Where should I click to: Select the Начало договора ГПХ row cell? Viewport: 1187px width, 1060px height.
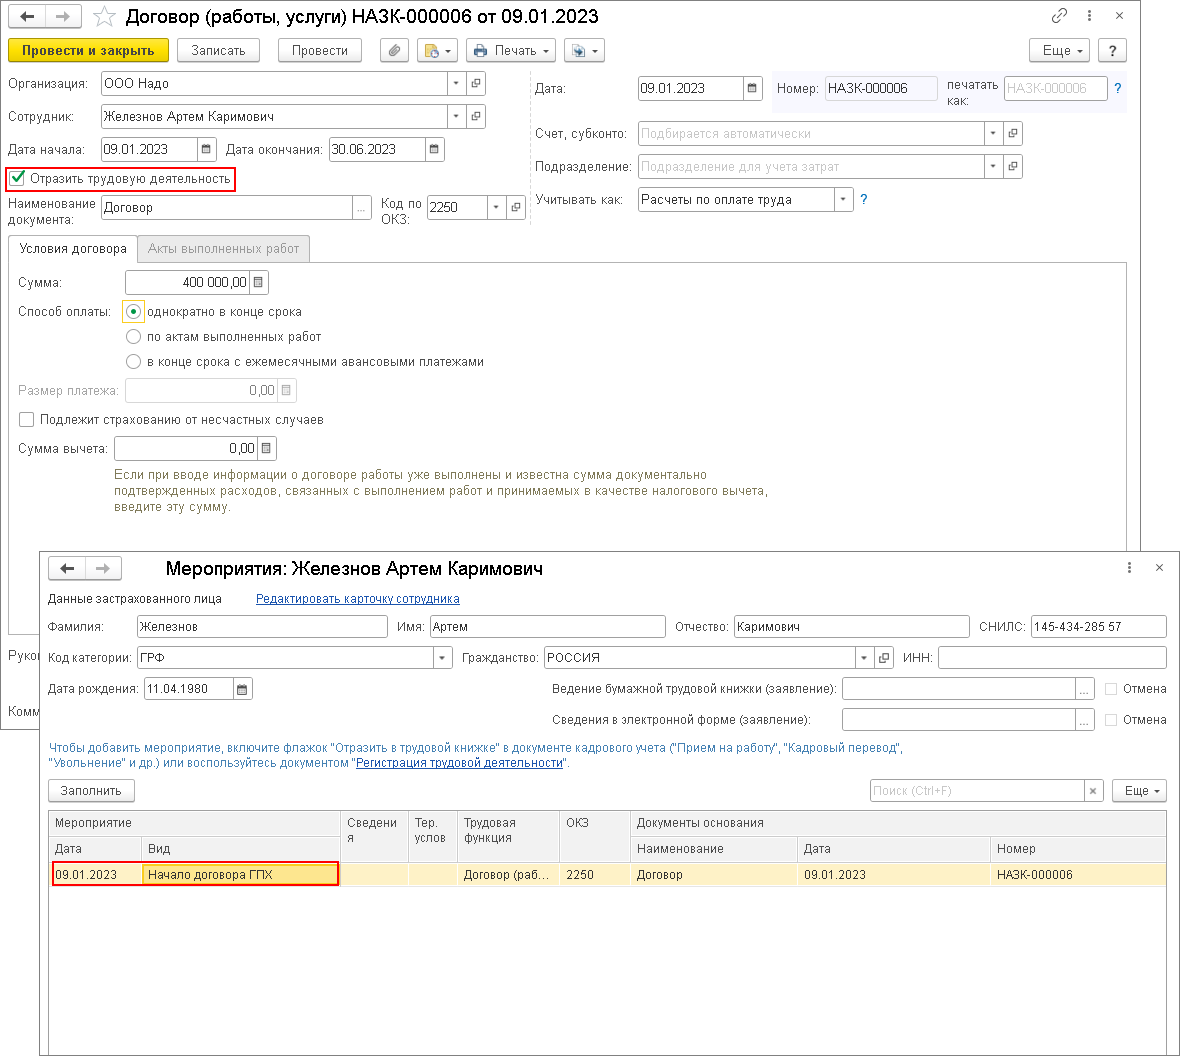(240, 875)
